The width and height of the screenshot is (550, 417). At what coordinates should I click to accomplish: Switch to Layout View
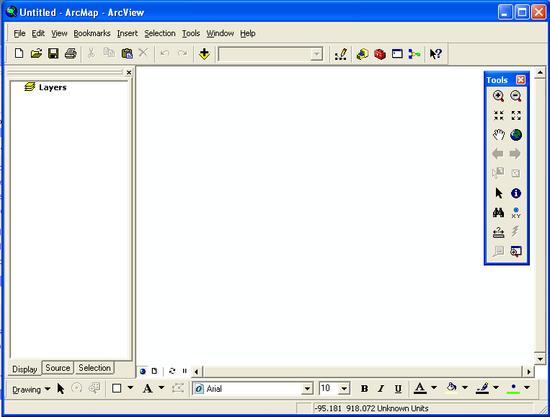tap(154, 371)
